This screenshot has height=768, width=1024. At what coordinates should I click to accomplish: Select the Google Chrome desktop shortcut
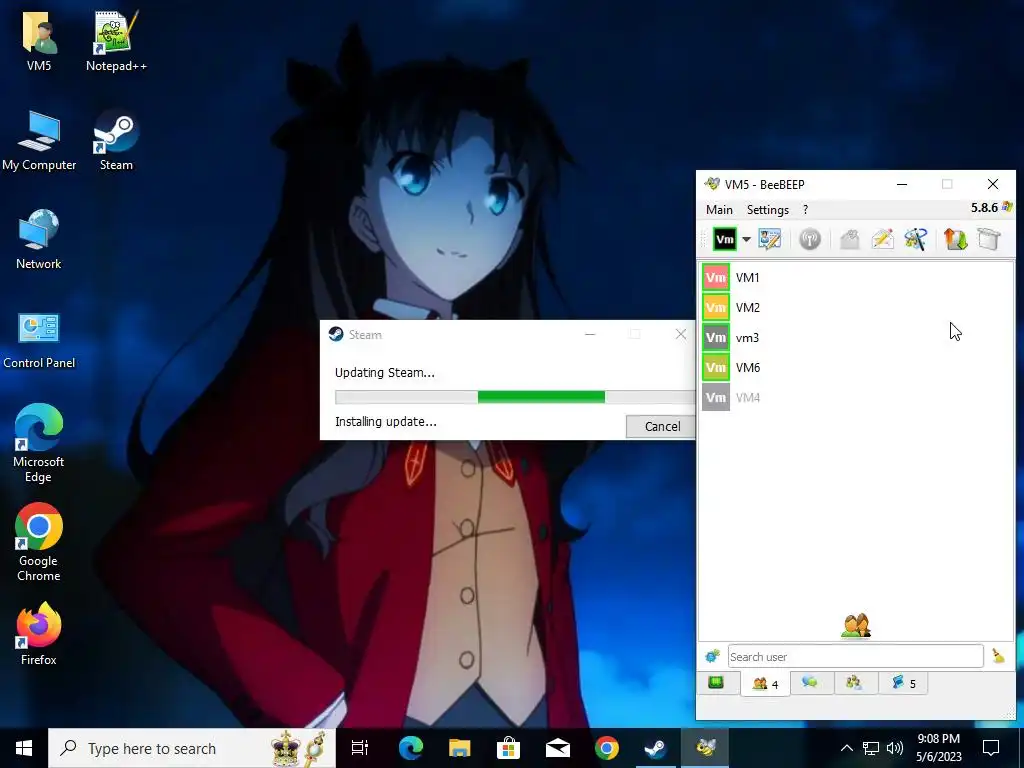coord(39,542)
